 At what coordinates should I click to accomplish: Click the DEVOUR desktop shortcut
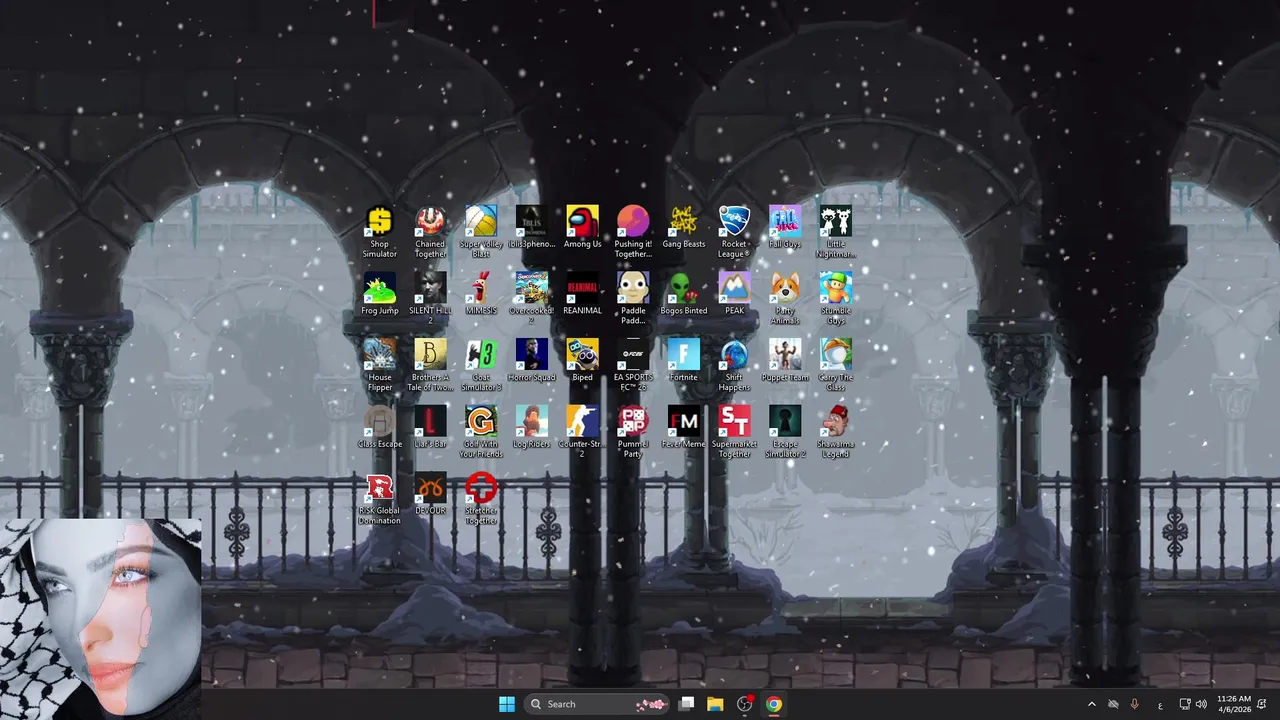point(431,495)
